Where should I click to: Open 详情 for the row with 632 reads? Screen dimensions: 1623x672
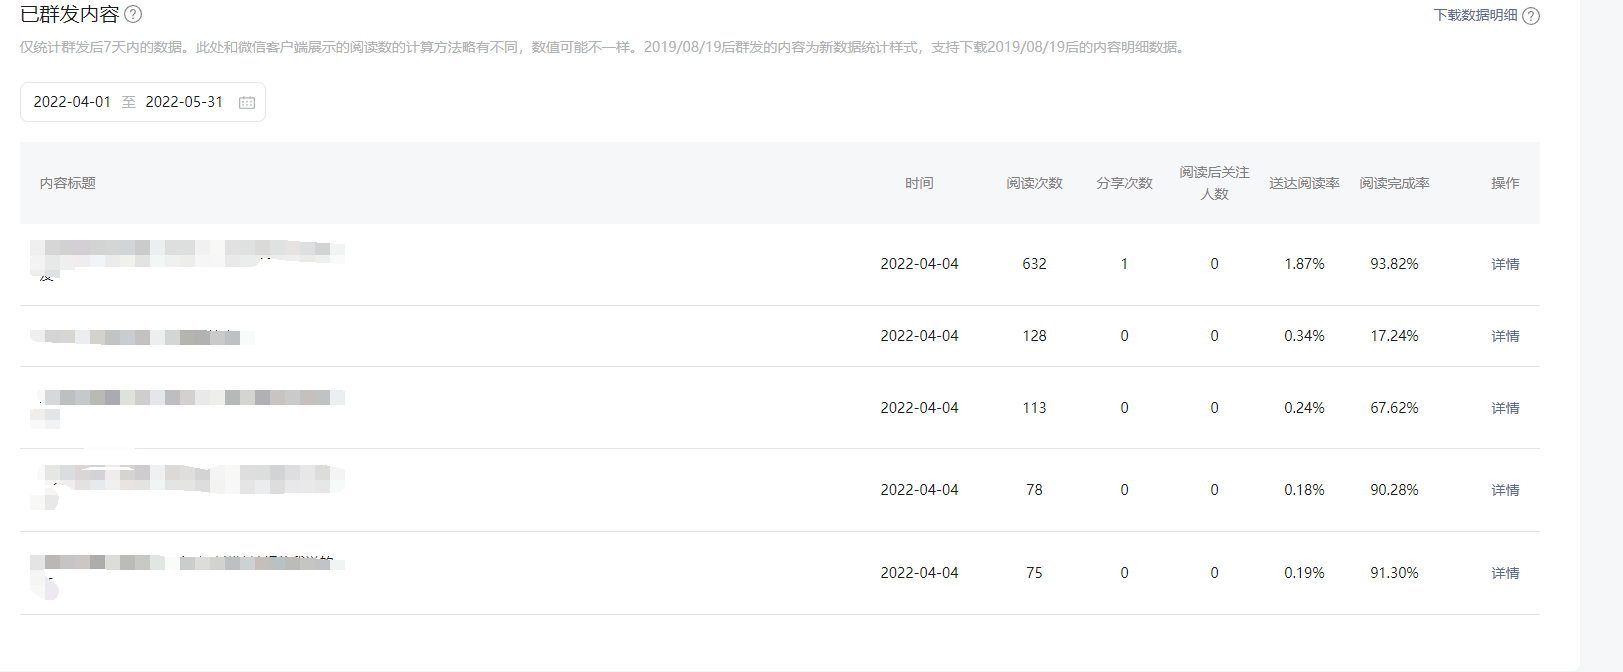1505,264
